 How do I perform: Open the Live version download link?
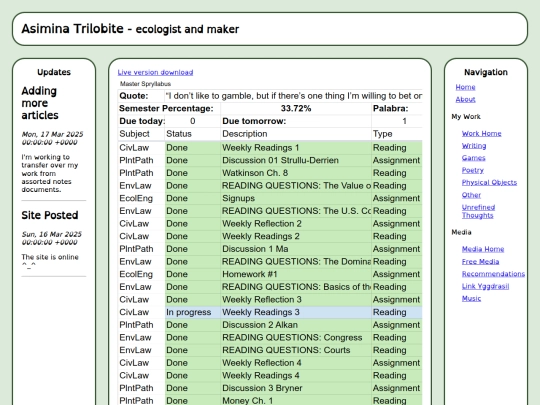(155, 72)
